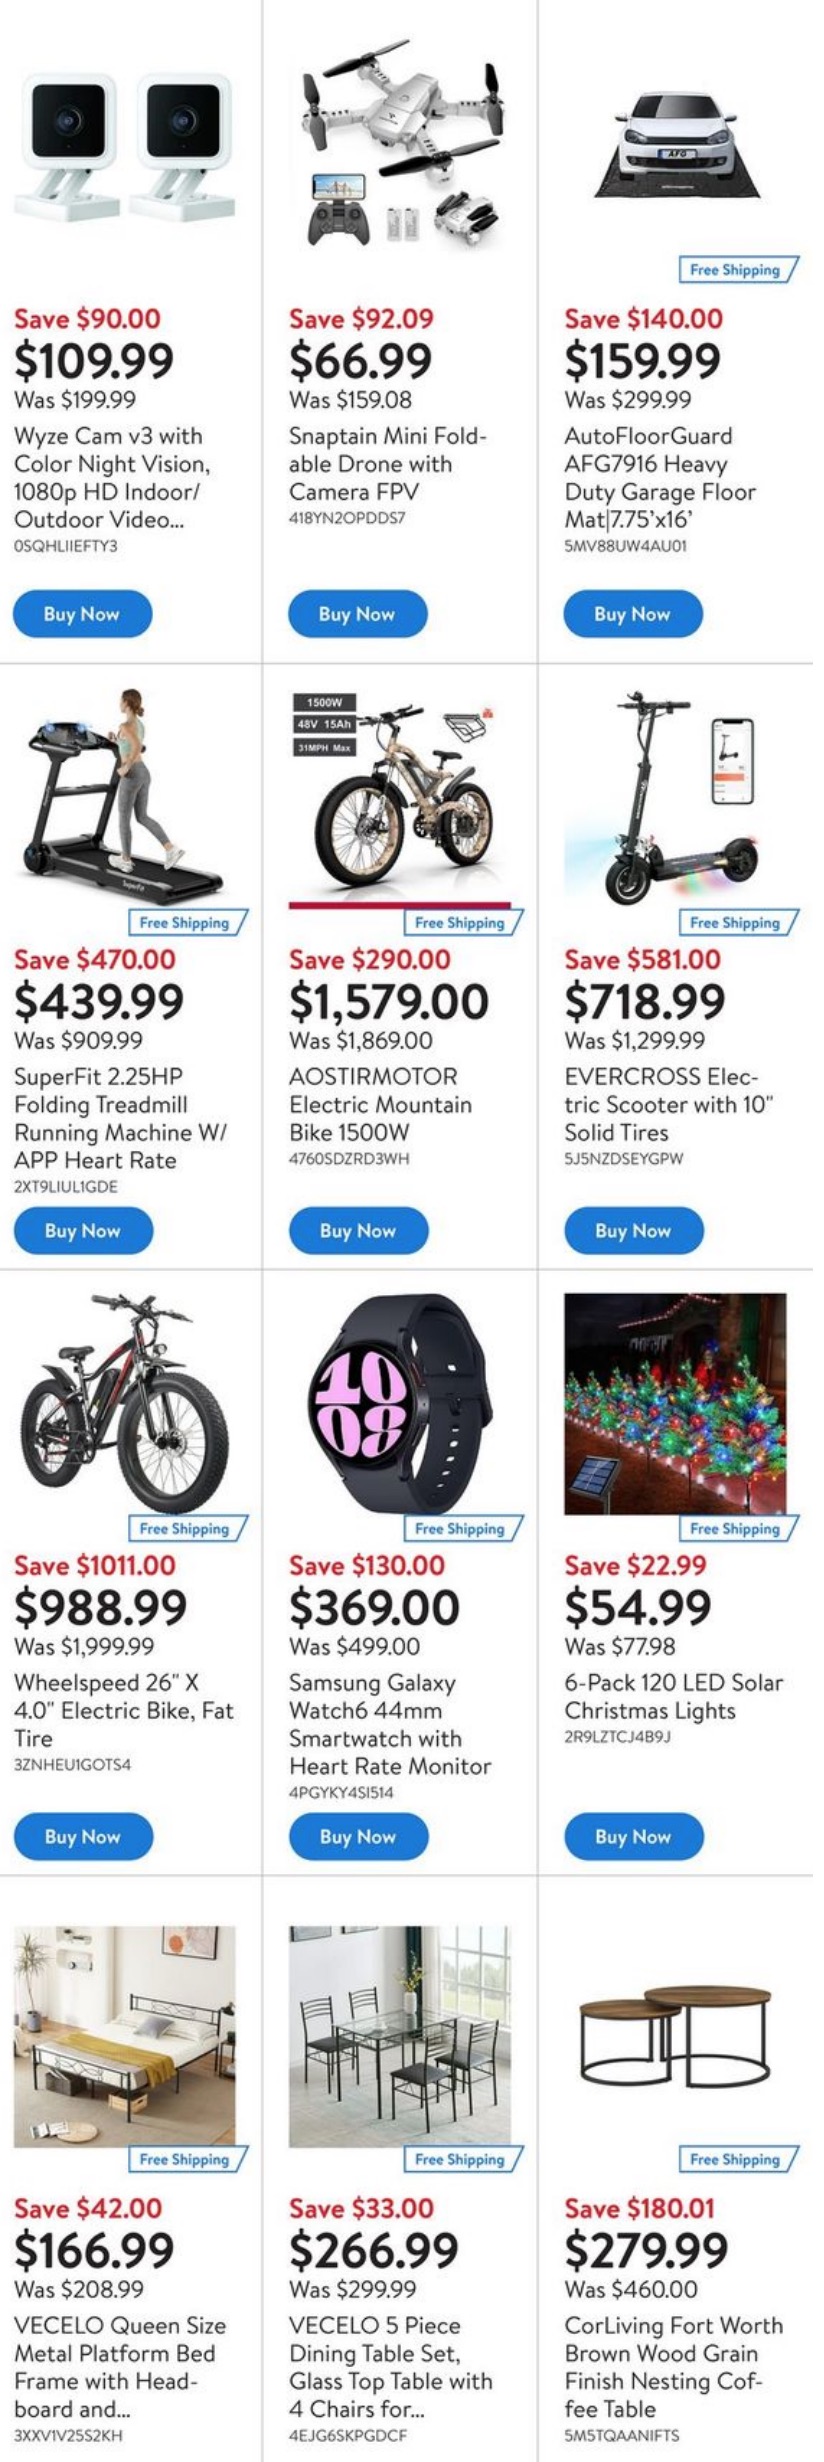The height and width of the screenshot is (2462, 824).
Task: Click Buy Now for Wyze Cam v3
Action: 82,614
